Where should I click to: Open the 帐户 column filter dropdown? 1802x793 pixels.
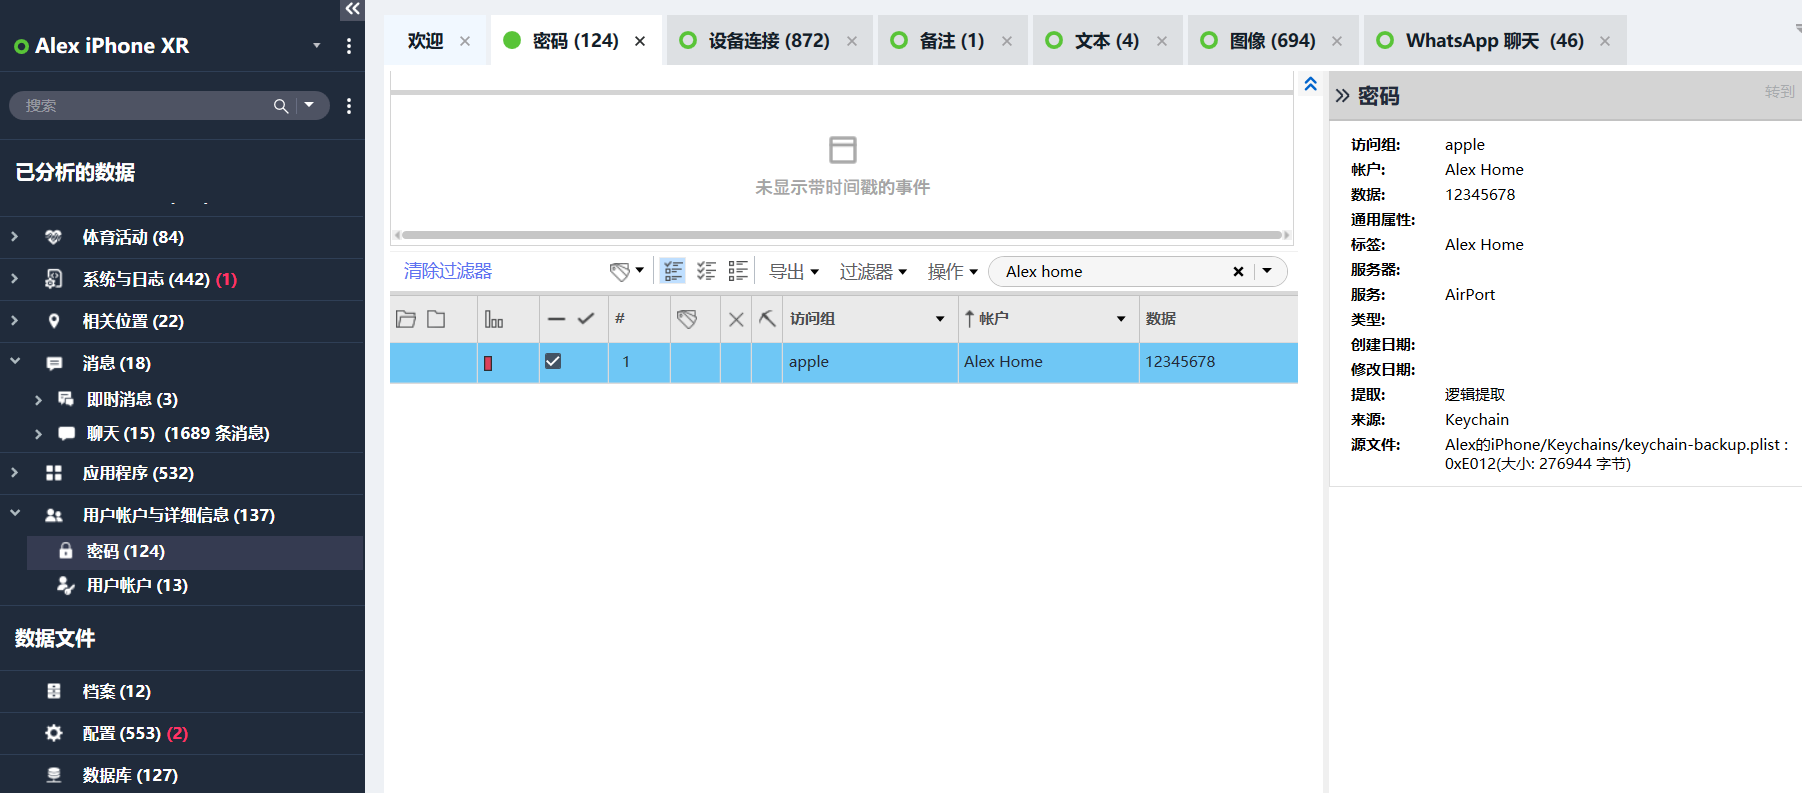tap(1121, 319)
